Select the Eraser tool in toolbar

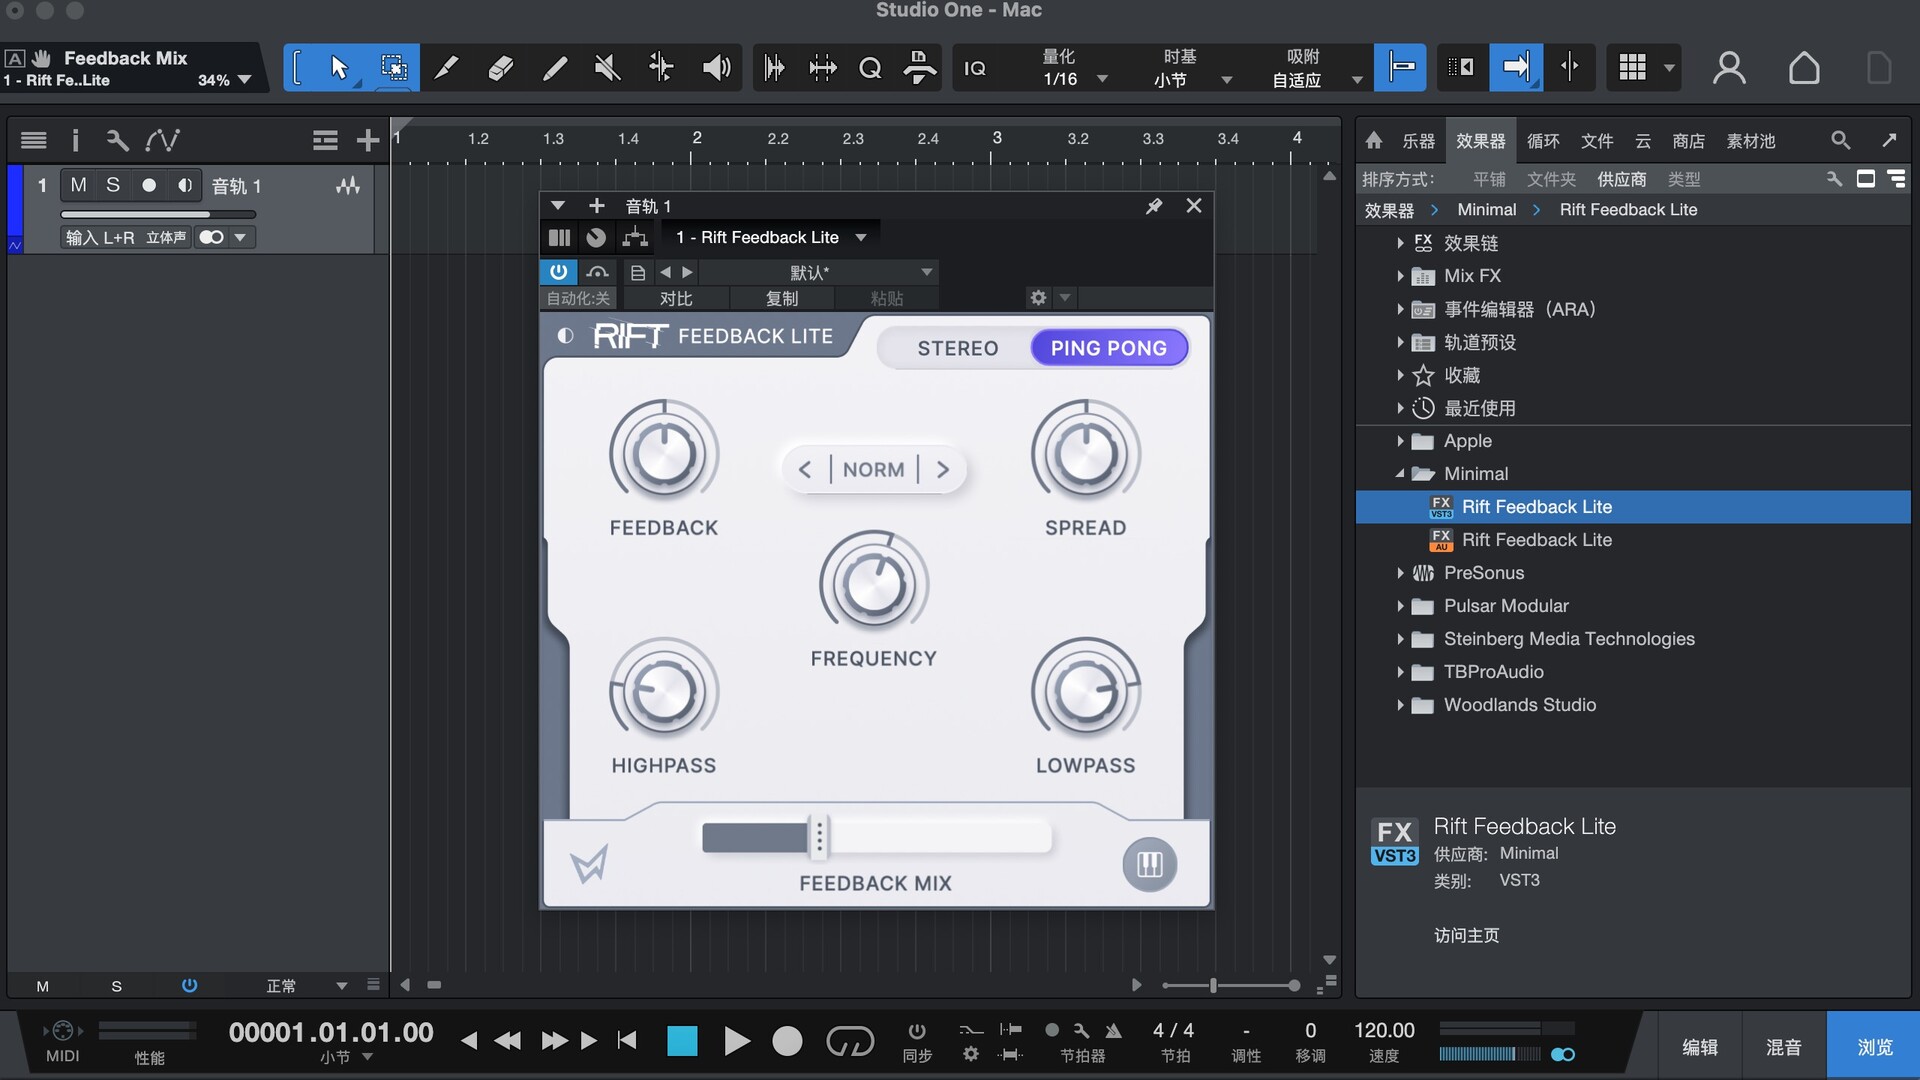[x=500, y=68]
